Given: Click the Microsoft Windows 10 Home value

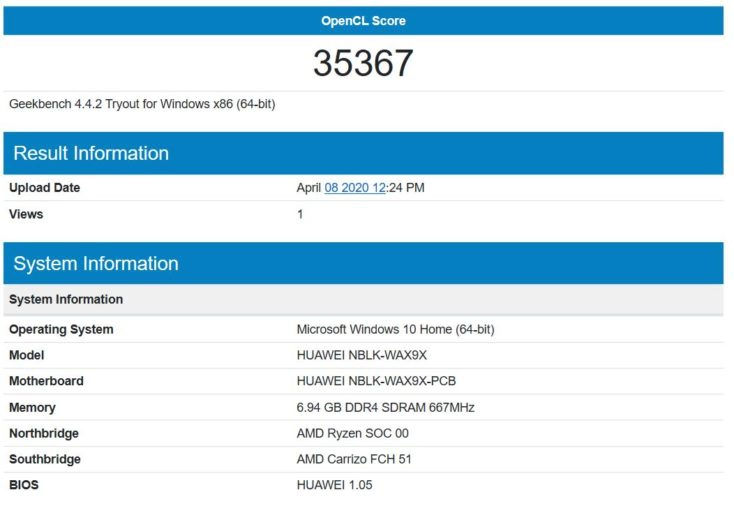Looking at the screenshot, I should point(395,329).
